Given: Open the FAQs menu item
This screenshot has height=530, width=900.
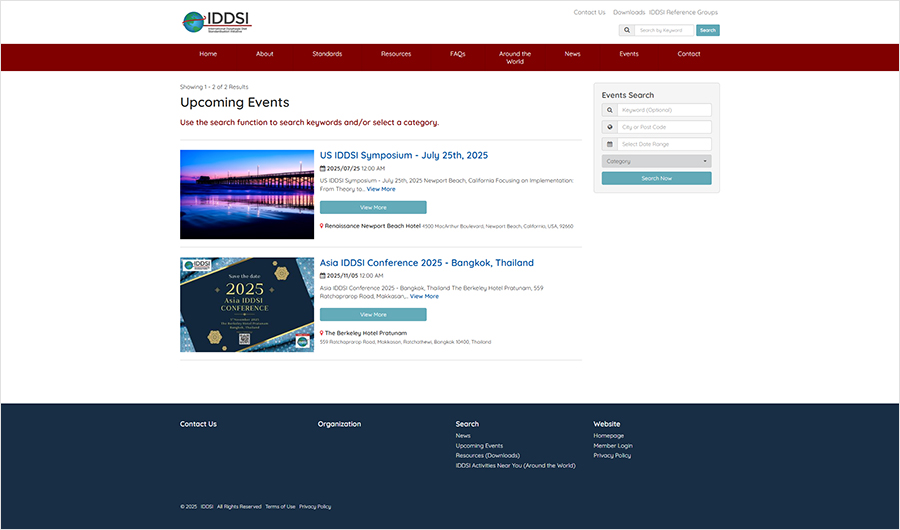Looking at the screenshot, I should tap(457, 54).
